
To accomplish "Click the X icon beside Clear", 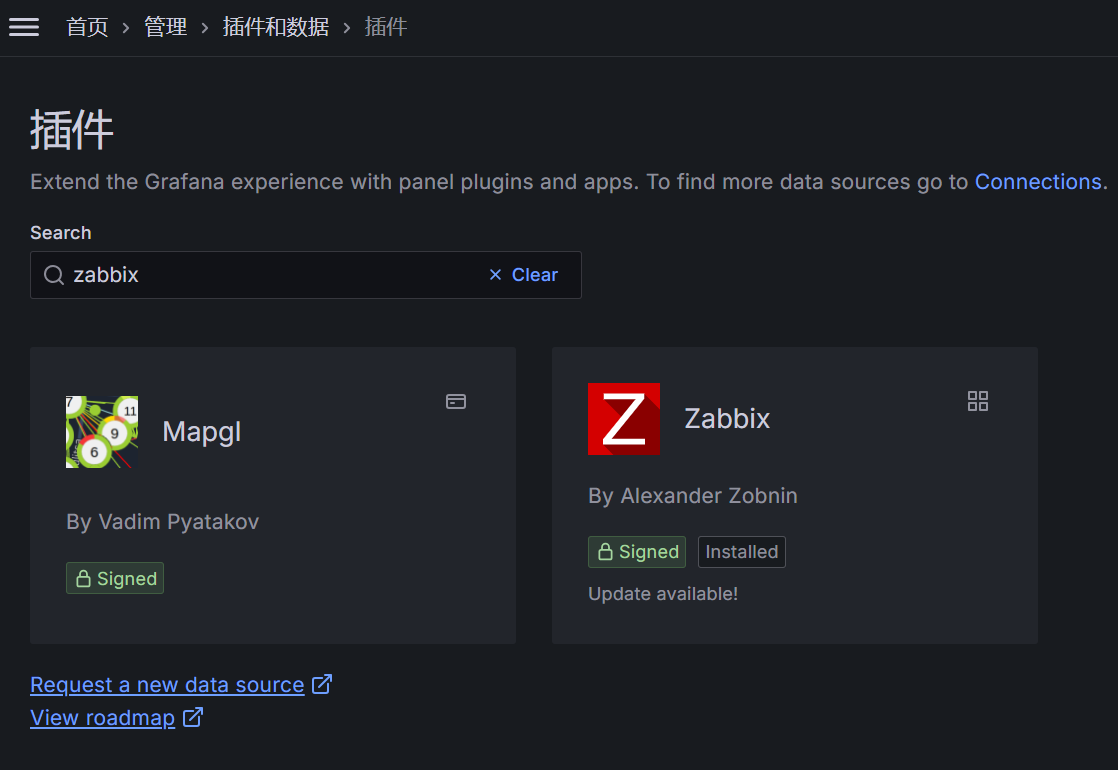I will (x=496, y=274).
